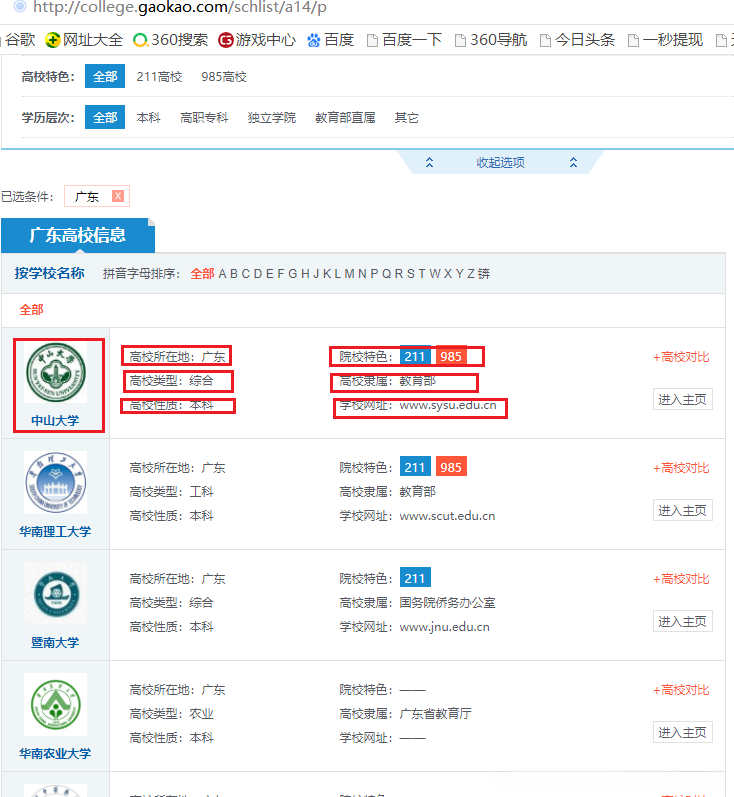Screen dimensions: 734x797
Task: Click 211 badge for 暨南大学
Action: click(x=415, y=578)
